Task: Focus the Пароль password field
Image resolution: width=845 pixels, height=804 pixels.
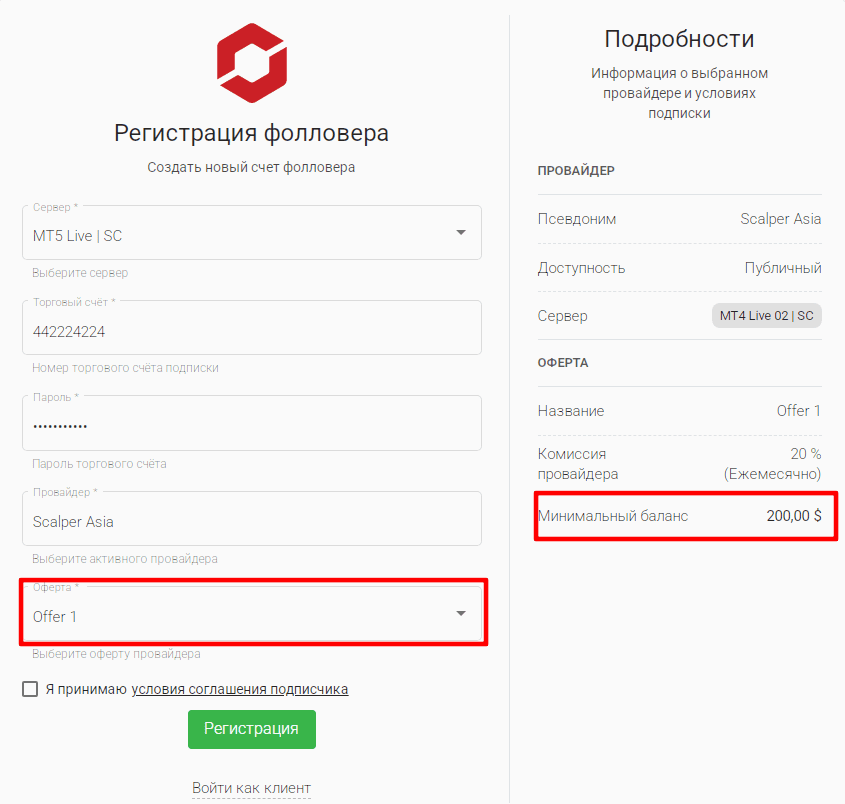Action: [x=252, y=423]
